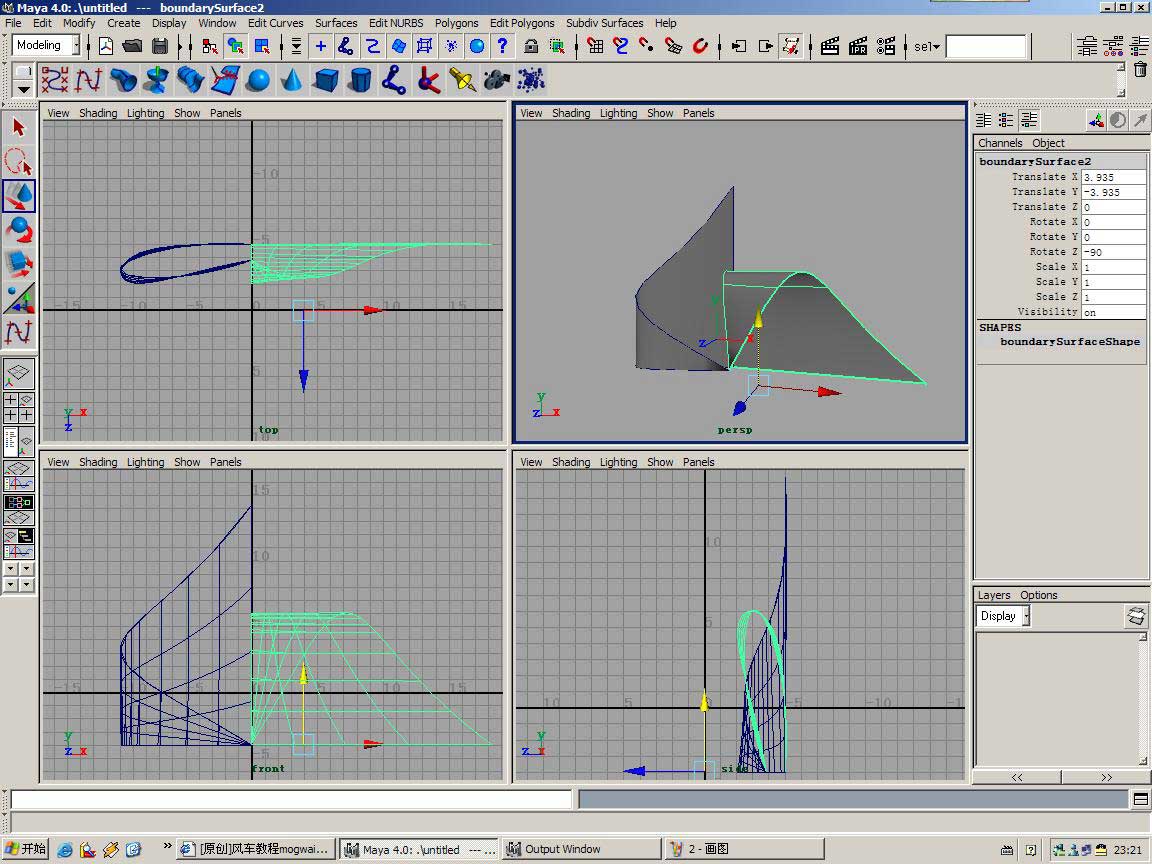Open the sel field type dropdown

coord(926,46)
